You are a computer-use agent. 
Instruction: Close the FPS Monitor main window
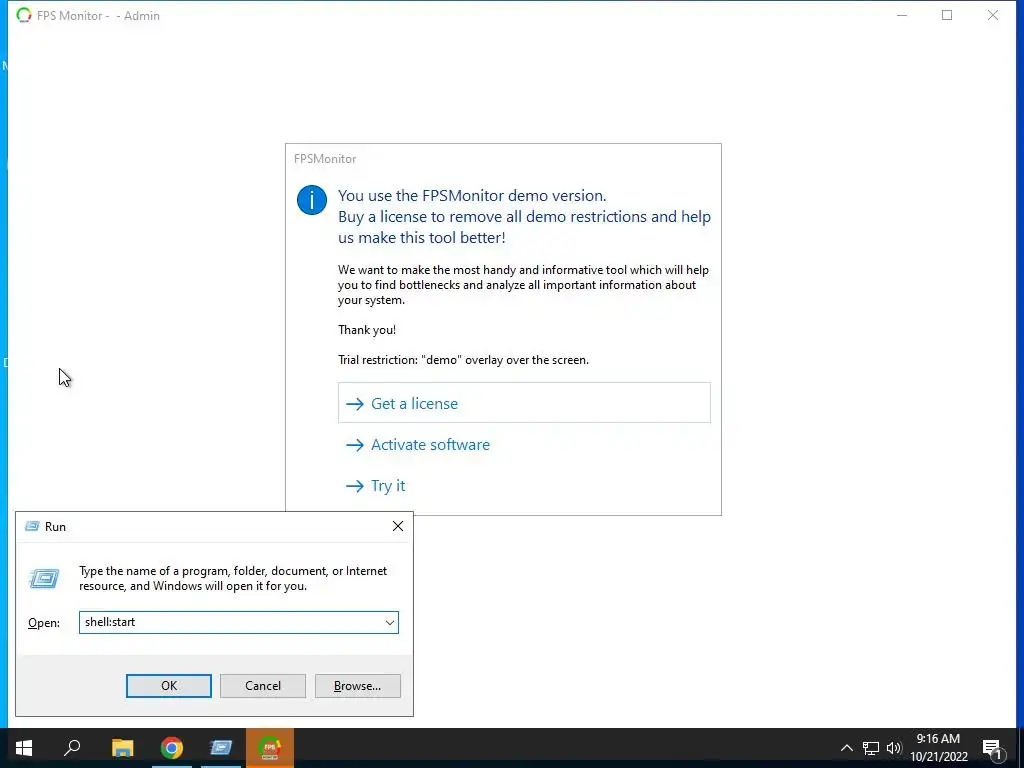993,15
